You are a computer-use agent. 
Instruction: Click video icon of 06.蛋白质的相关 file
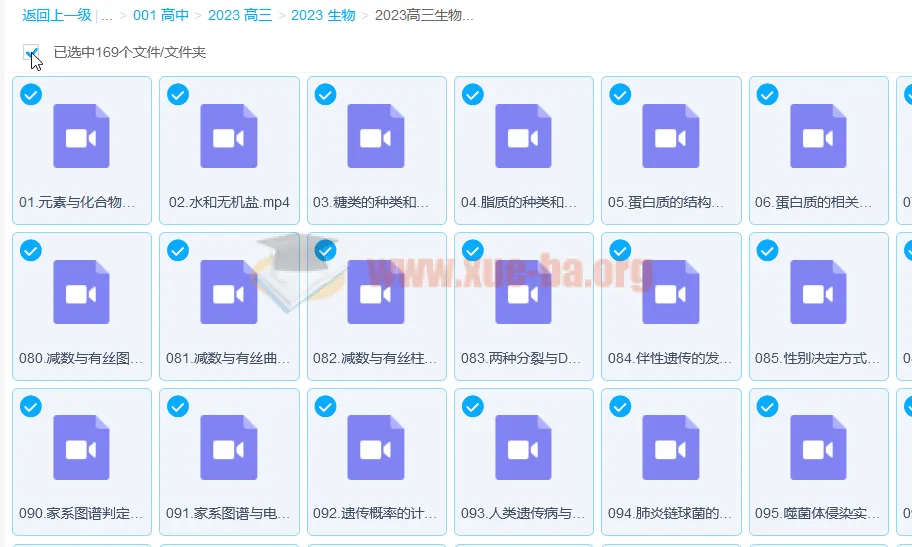(818, 136)
